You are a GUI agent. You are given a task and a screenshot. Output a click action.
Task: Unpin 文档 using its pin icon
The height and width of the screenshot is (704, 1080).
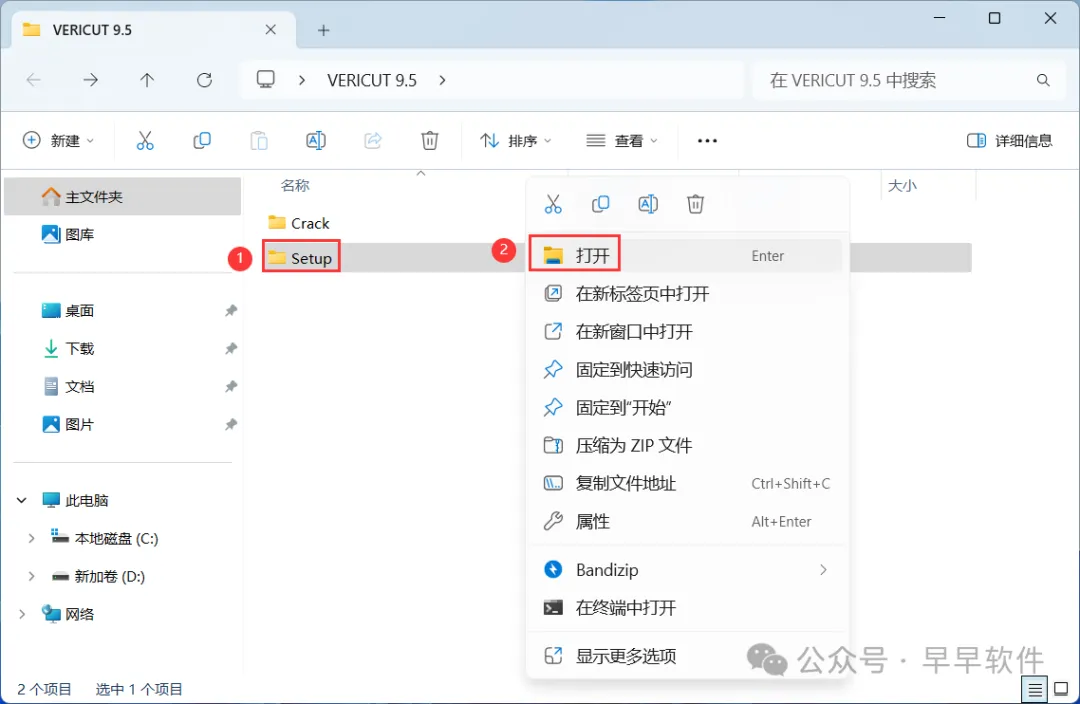(x=231, y=386)
